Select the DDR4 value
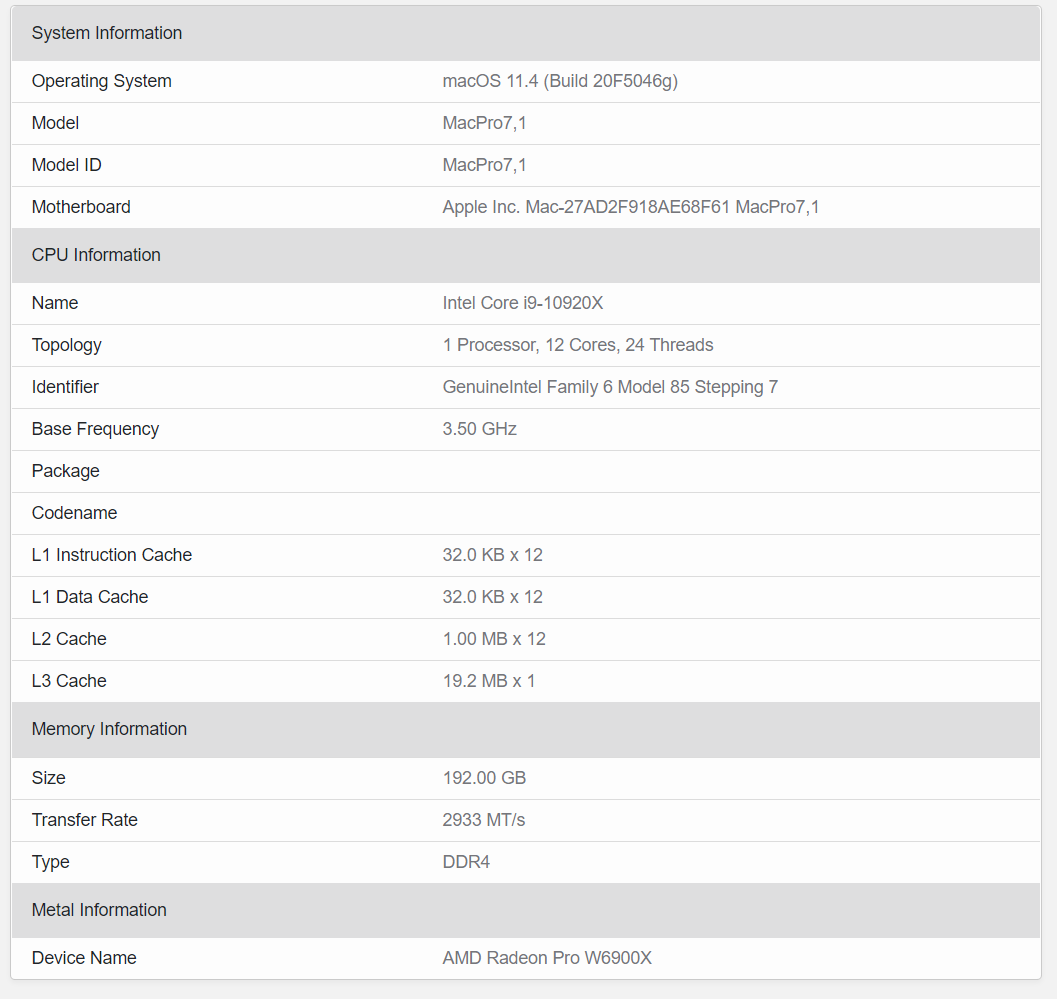Screen dimensions: 1057x999 pos(466,861)
